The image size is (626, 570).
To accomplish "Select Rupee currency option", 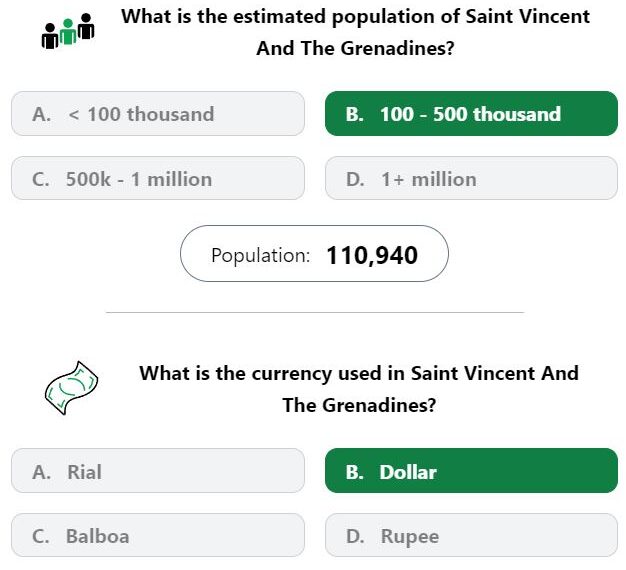I will pyautogui.click(x=471, y=535).
